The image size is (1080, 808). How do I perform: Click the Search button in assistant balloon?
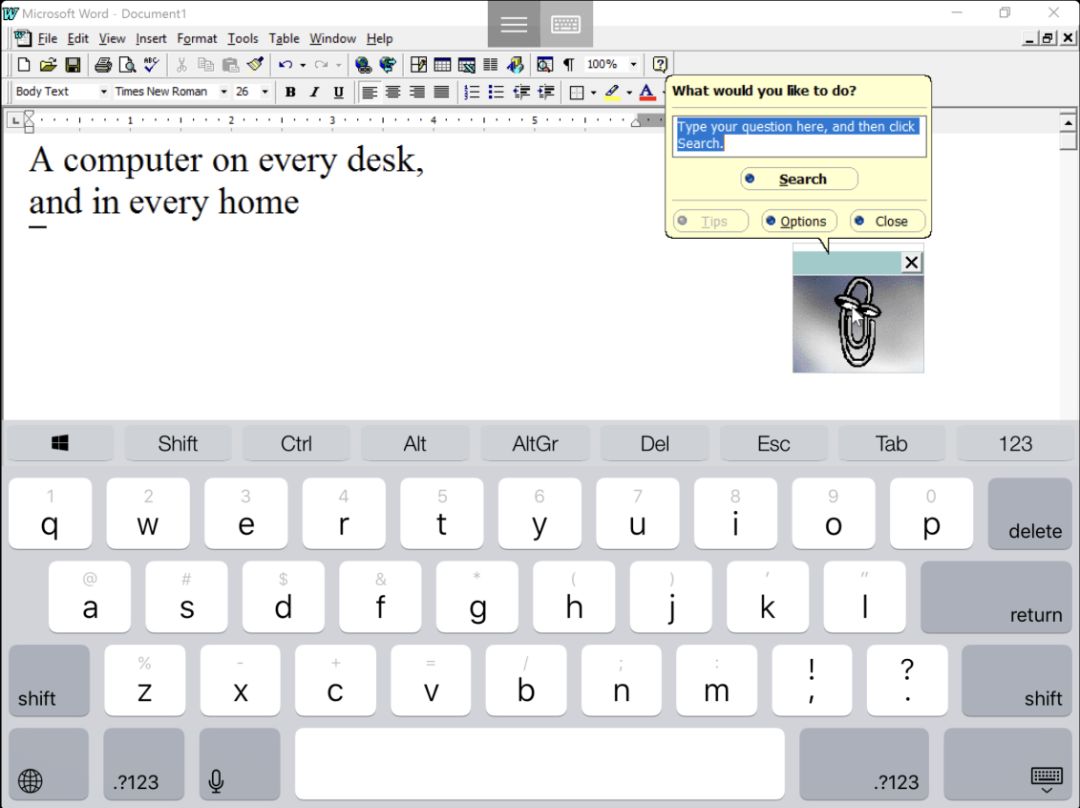[x=799, y=179]
